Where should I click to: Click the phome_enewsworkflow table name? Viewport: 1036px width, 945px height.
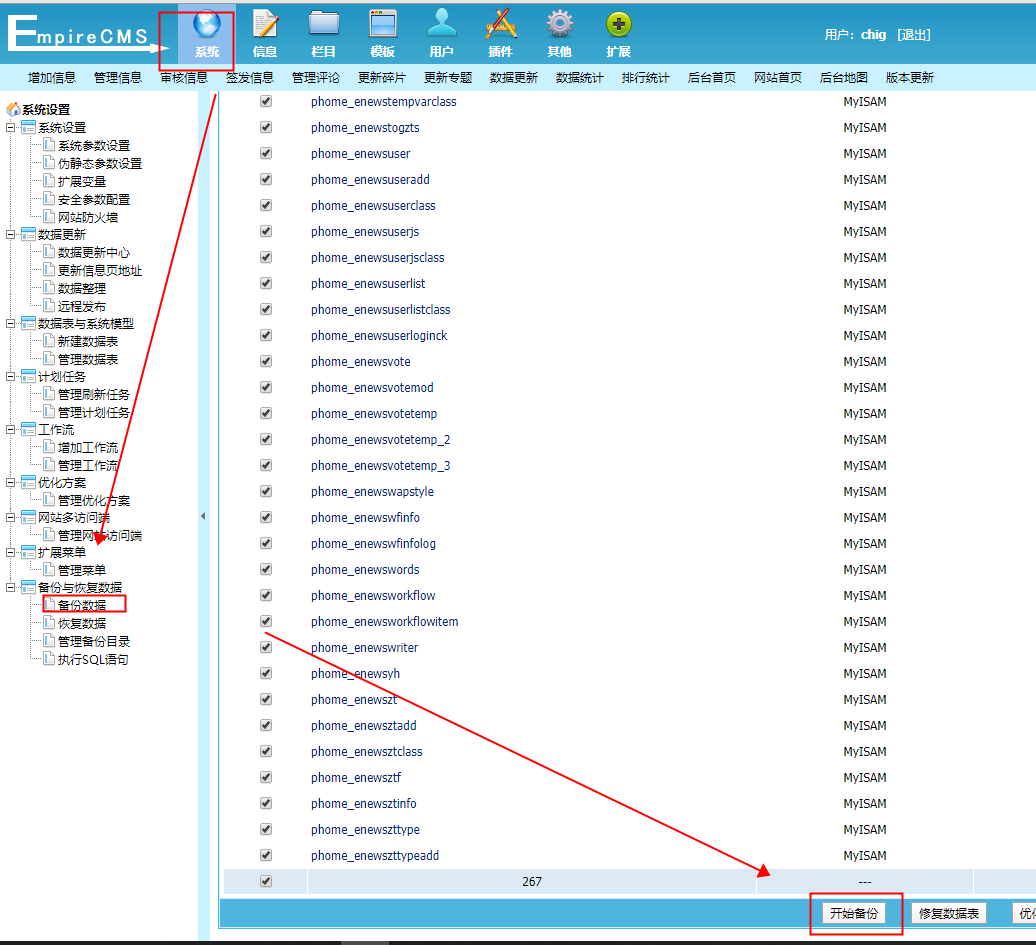click(x=373, y=595)
